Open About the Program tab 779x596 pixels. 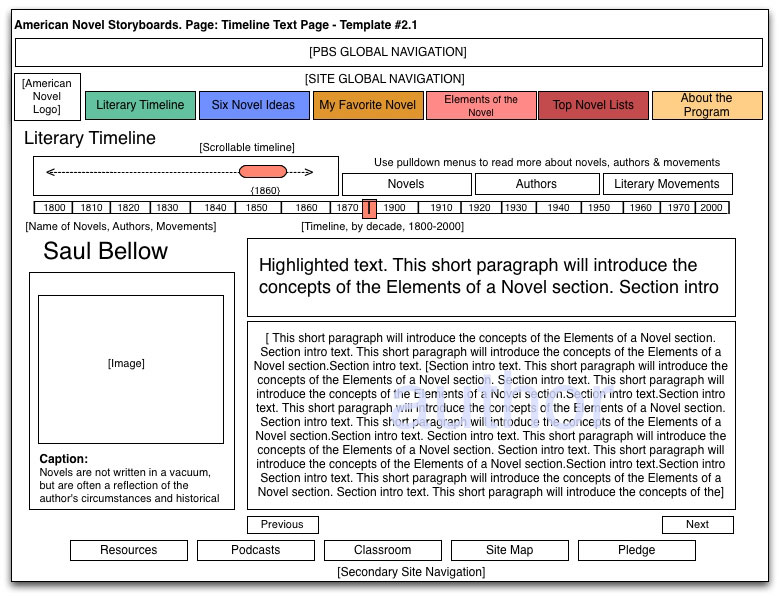(x=706, y=105)
